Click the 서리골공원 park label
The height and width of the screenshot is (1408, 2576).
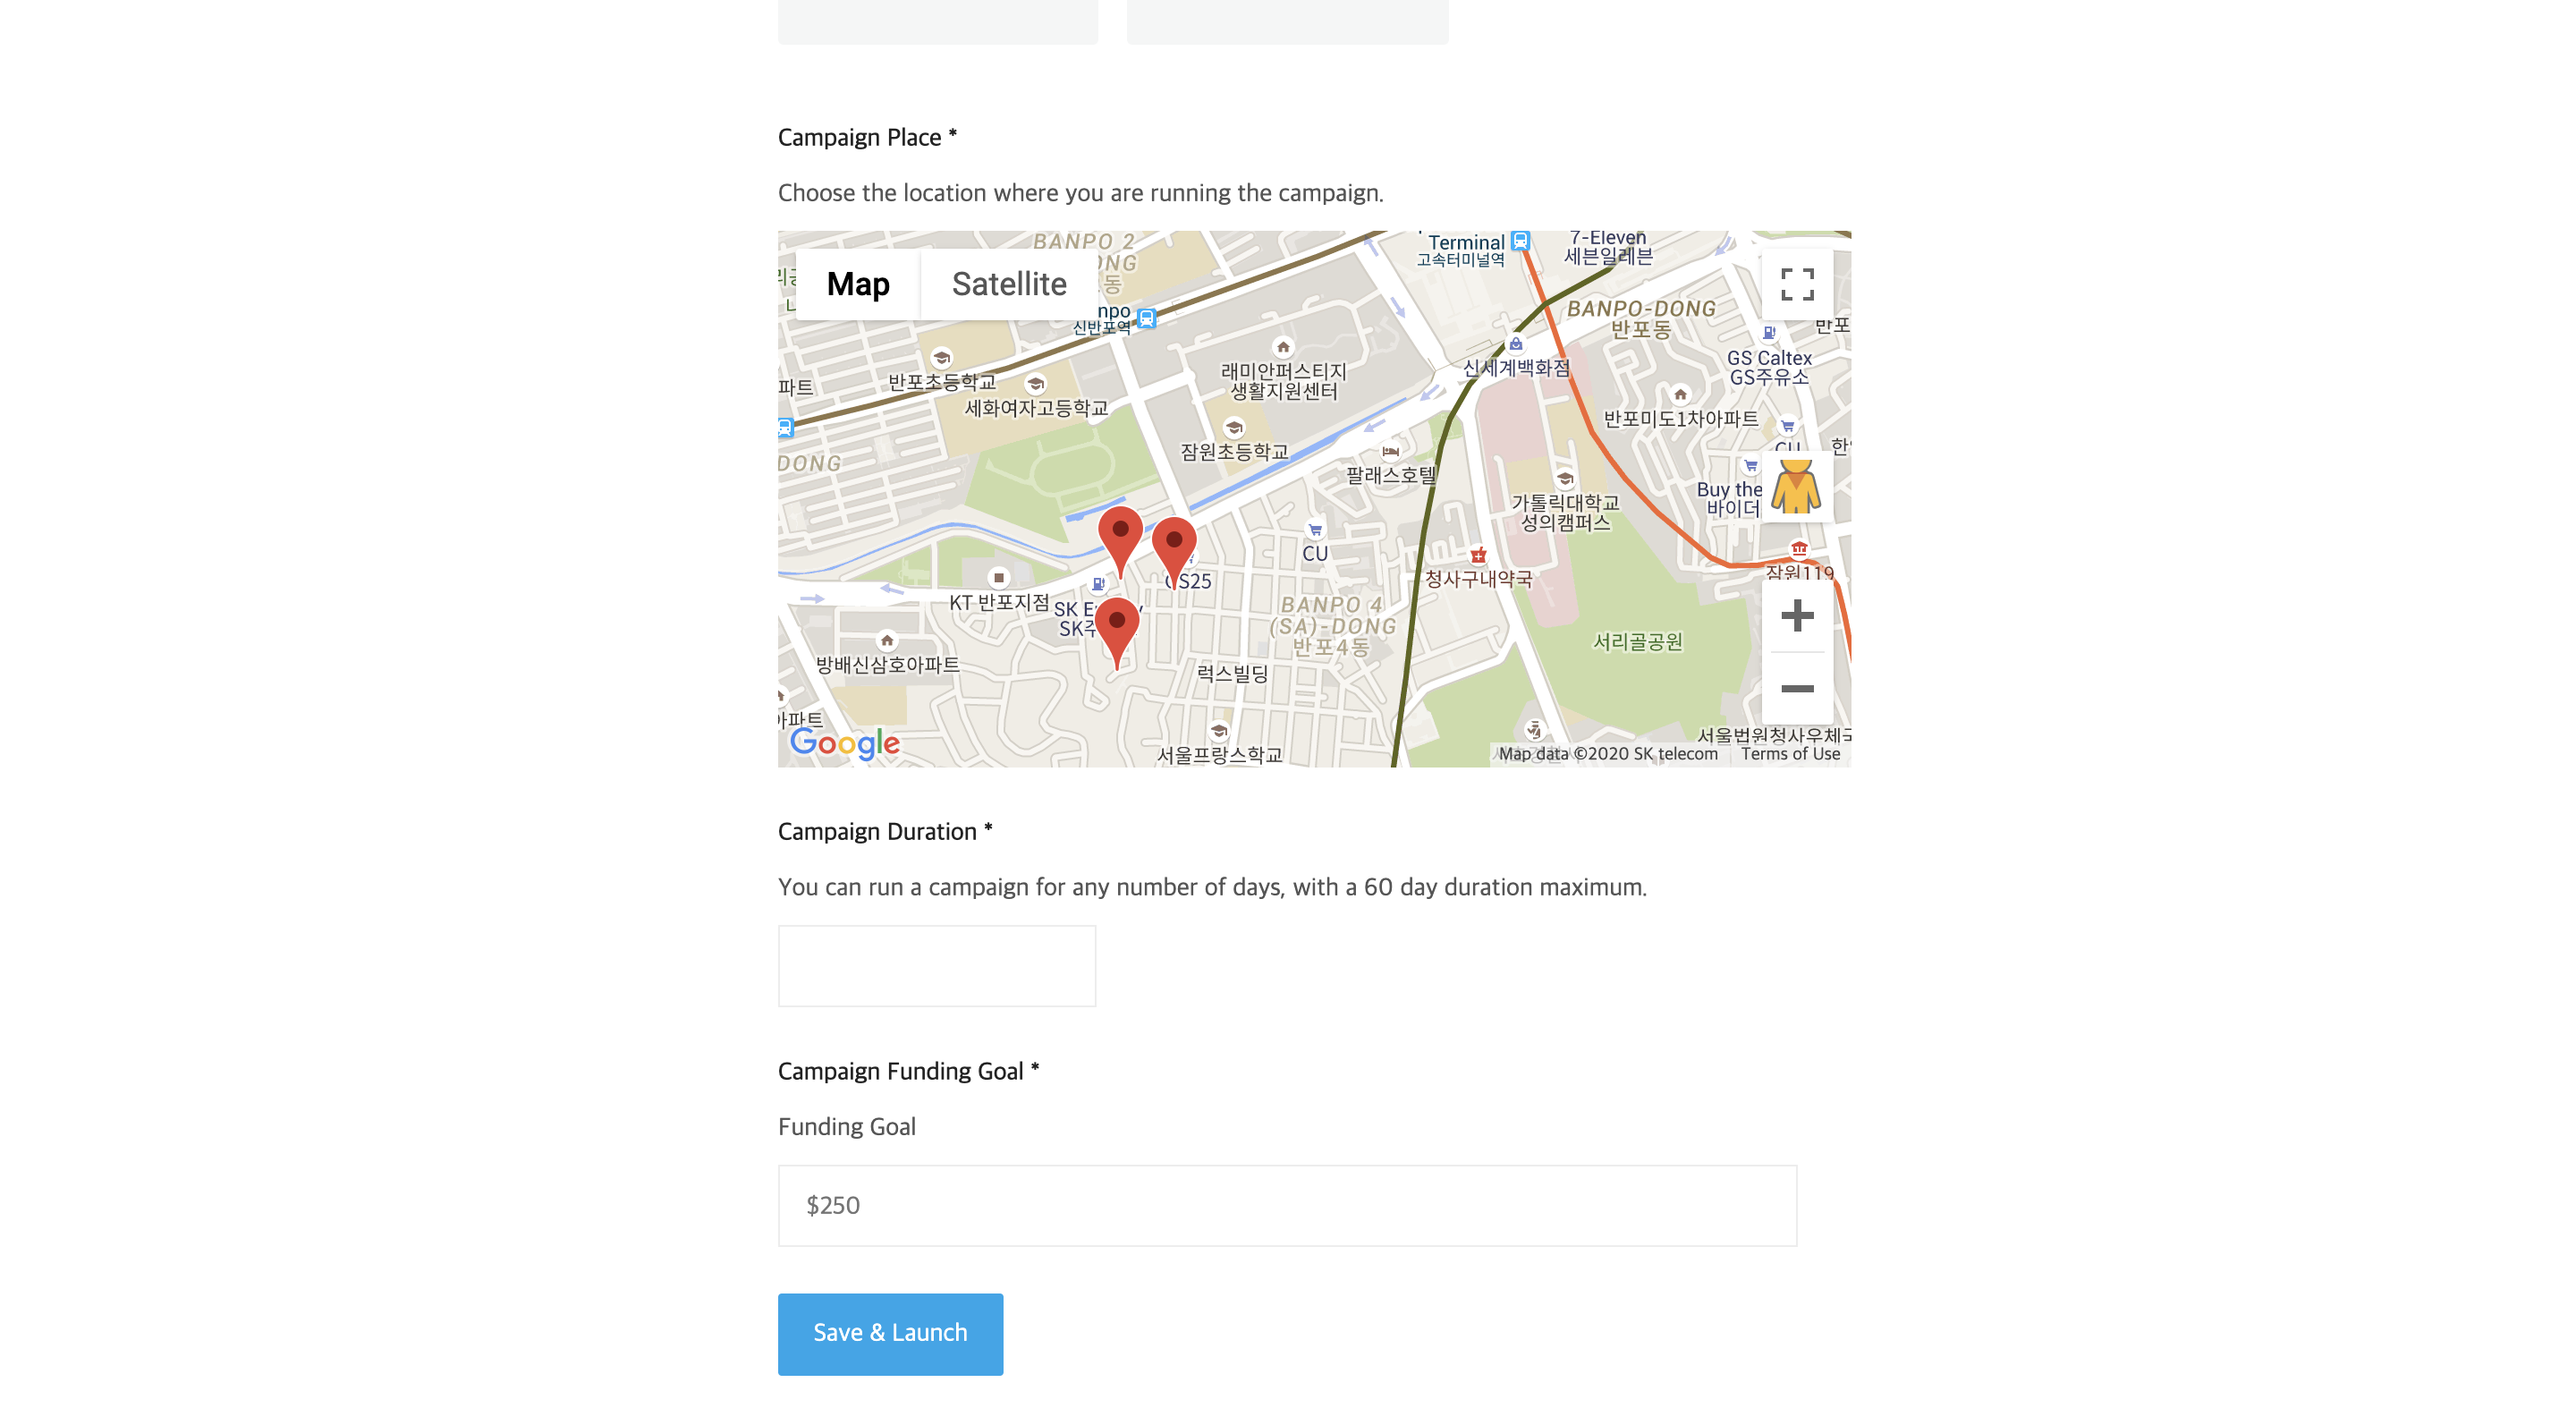pos(1637,642)
